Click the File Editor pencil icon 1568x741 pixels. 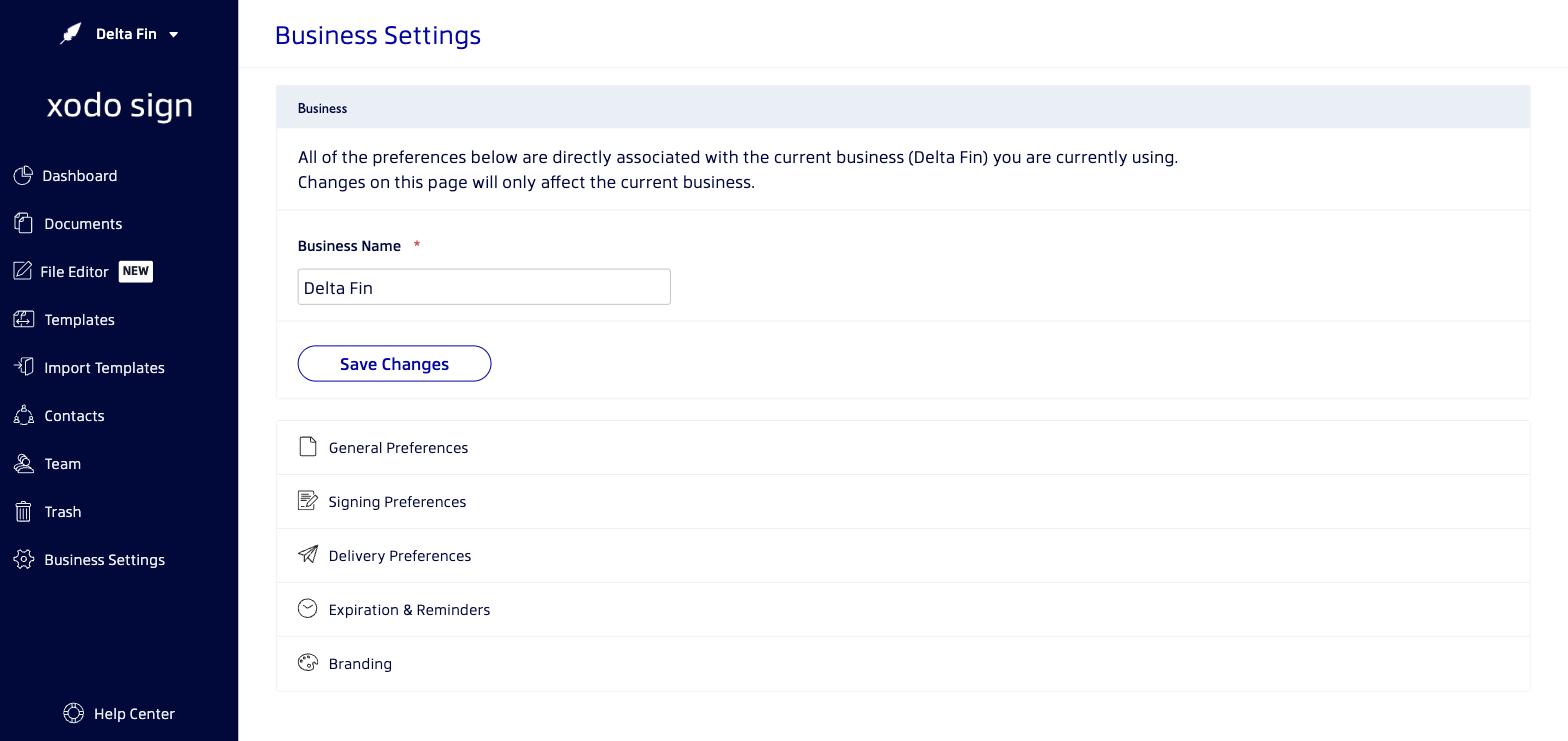tap(23, 271)
